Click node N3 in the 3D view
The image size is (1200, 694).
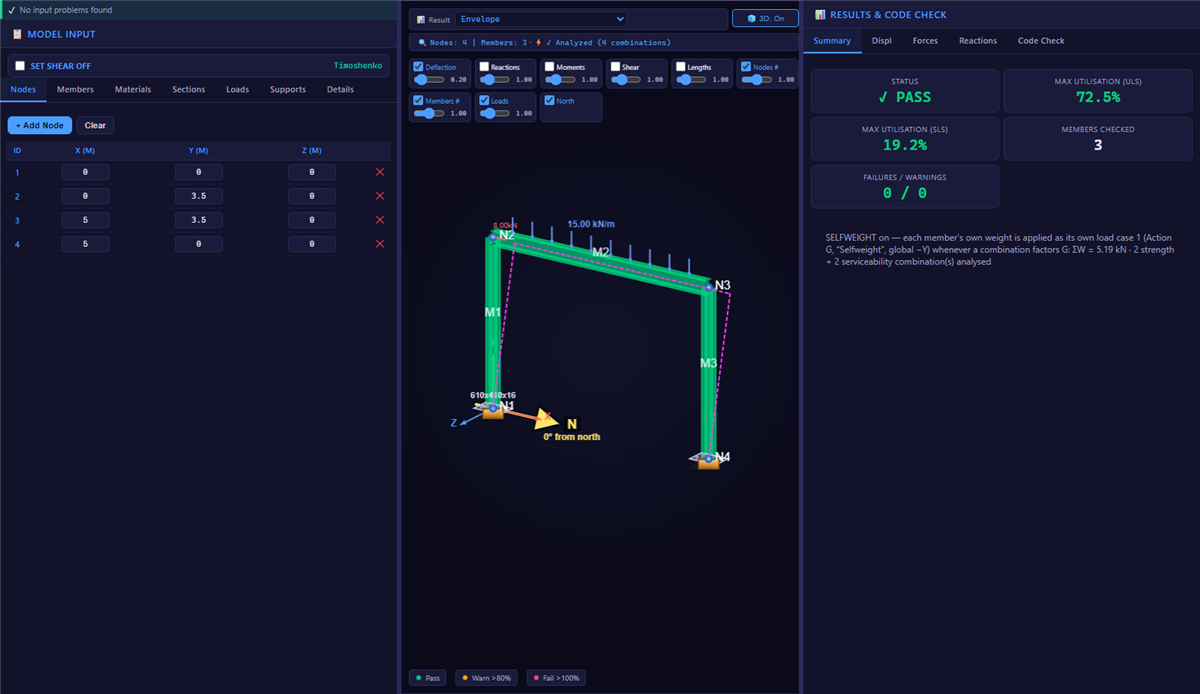tap(708, 287)
